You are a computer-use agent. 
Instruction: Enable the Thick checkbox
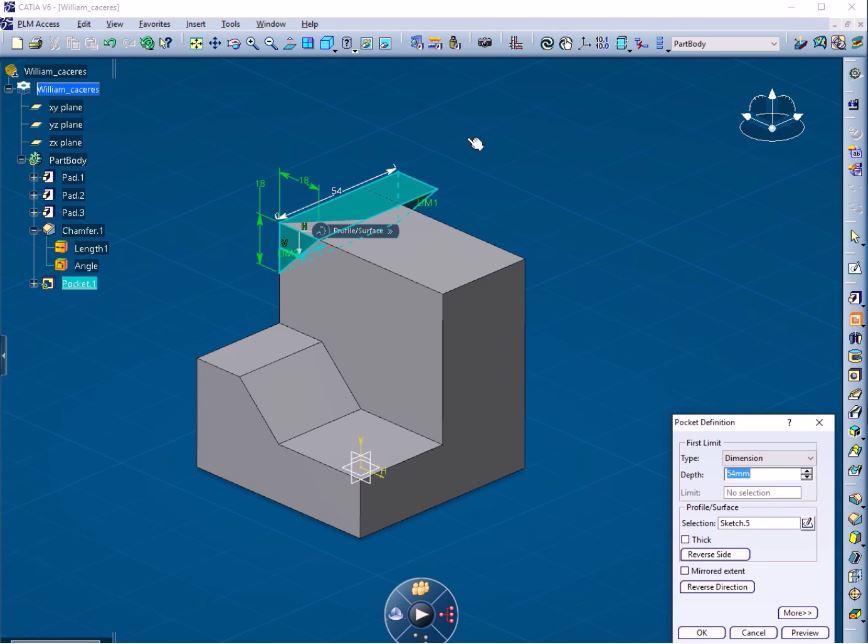(685, 540)
